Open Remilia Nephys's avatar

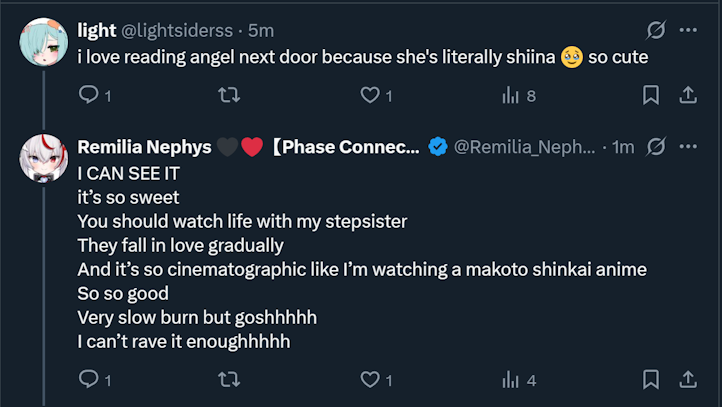[x=43, y=158]
